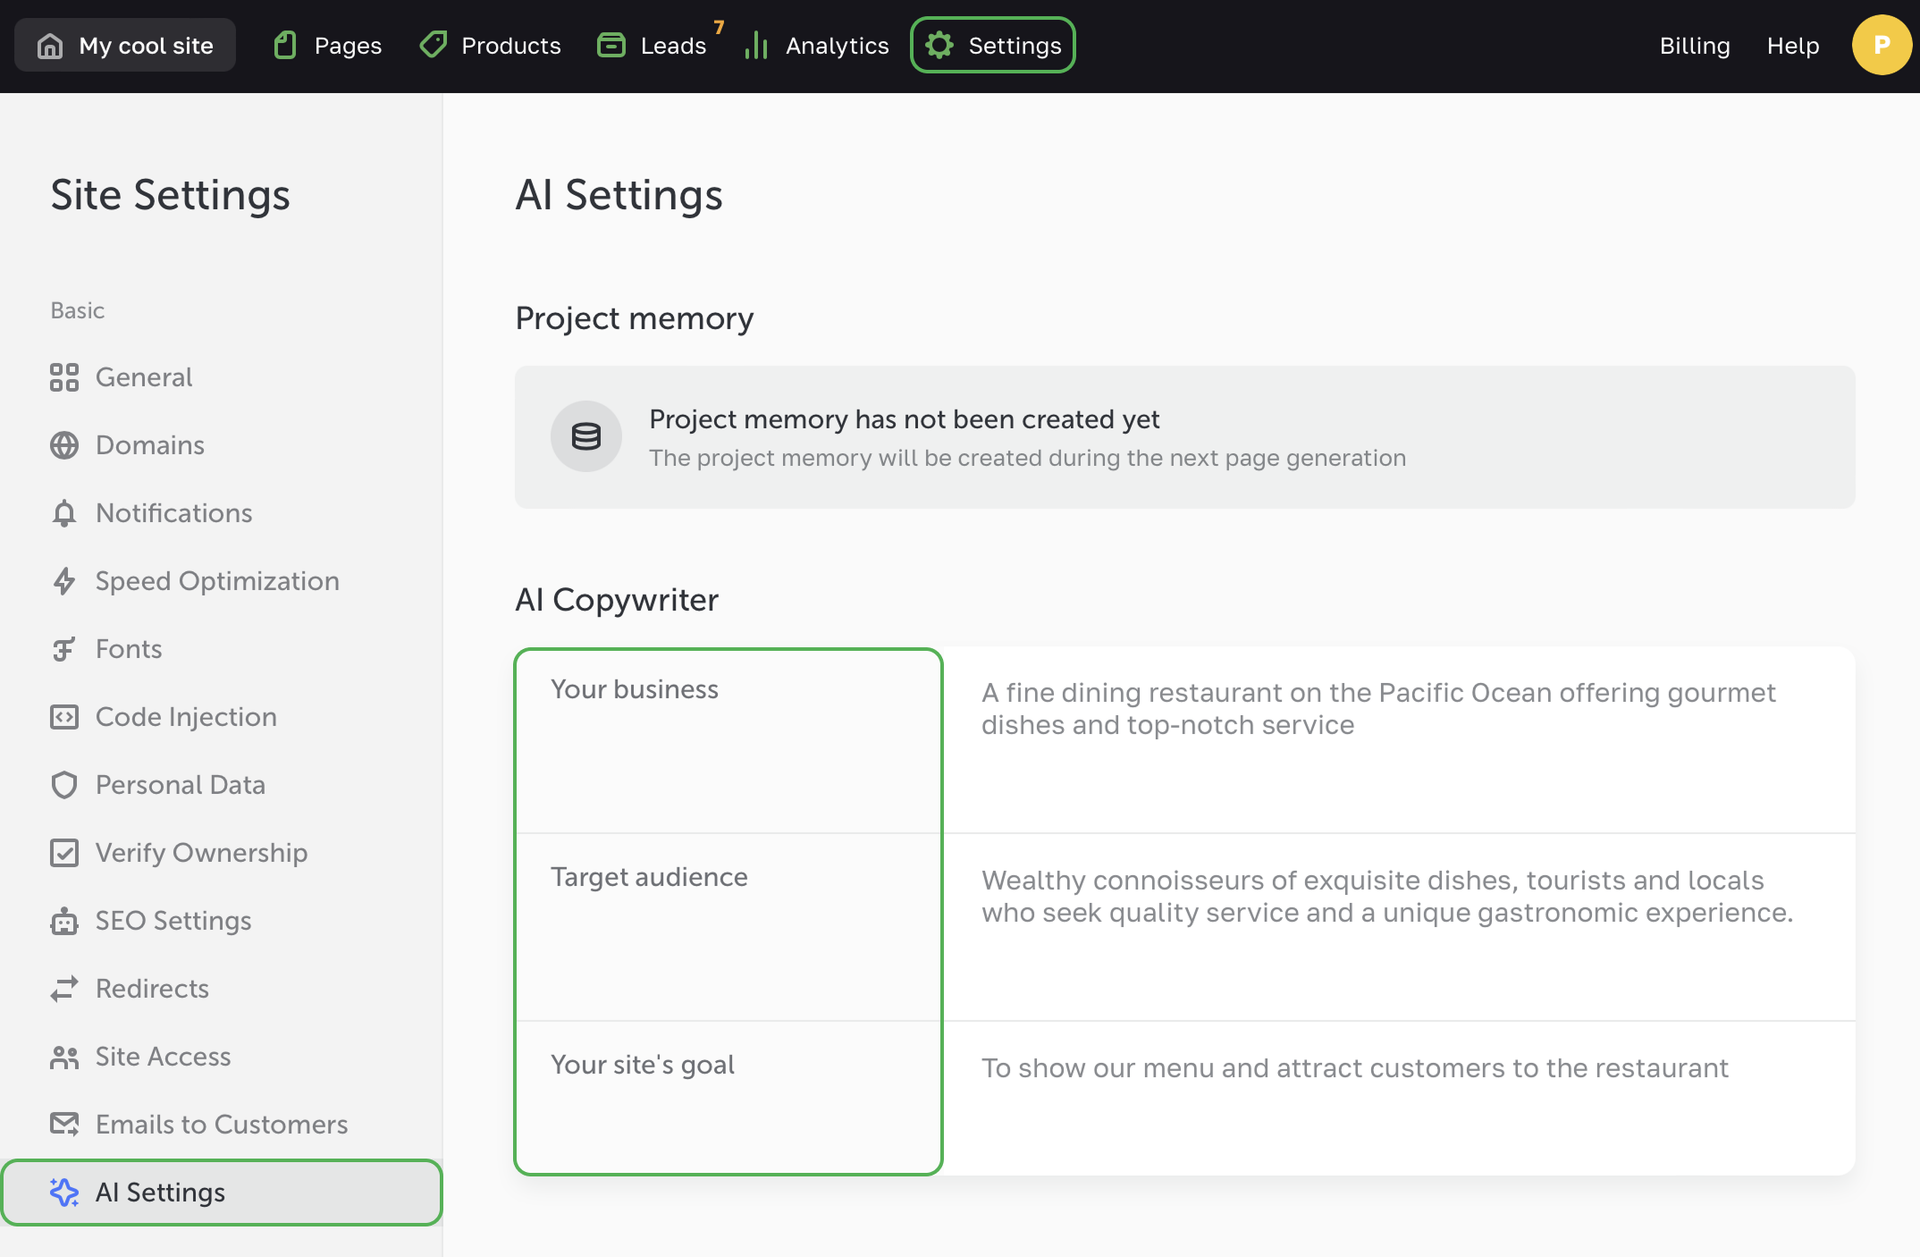Open the user profile avatar

click(1881, 45)
